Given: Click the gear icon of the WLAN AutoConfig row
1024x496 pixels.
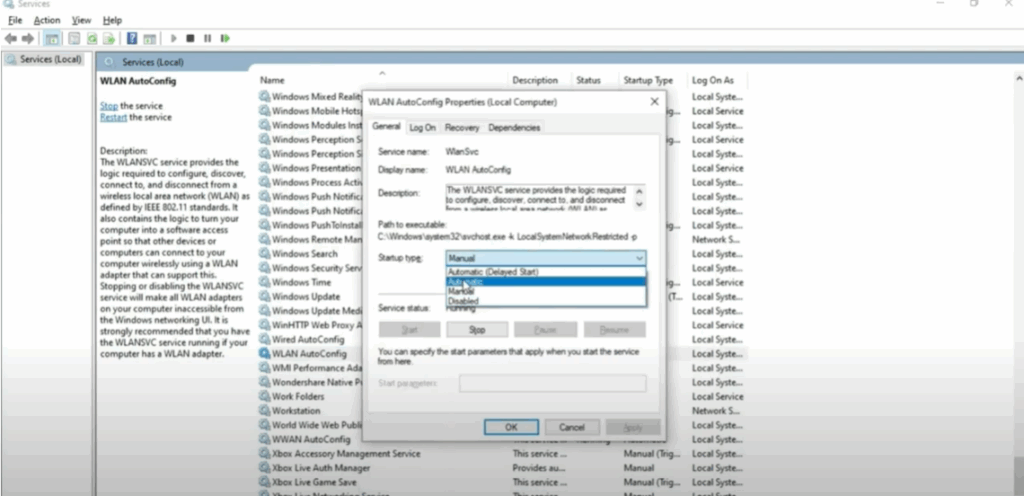Looking at the screenshot, I should click(264, 354).
